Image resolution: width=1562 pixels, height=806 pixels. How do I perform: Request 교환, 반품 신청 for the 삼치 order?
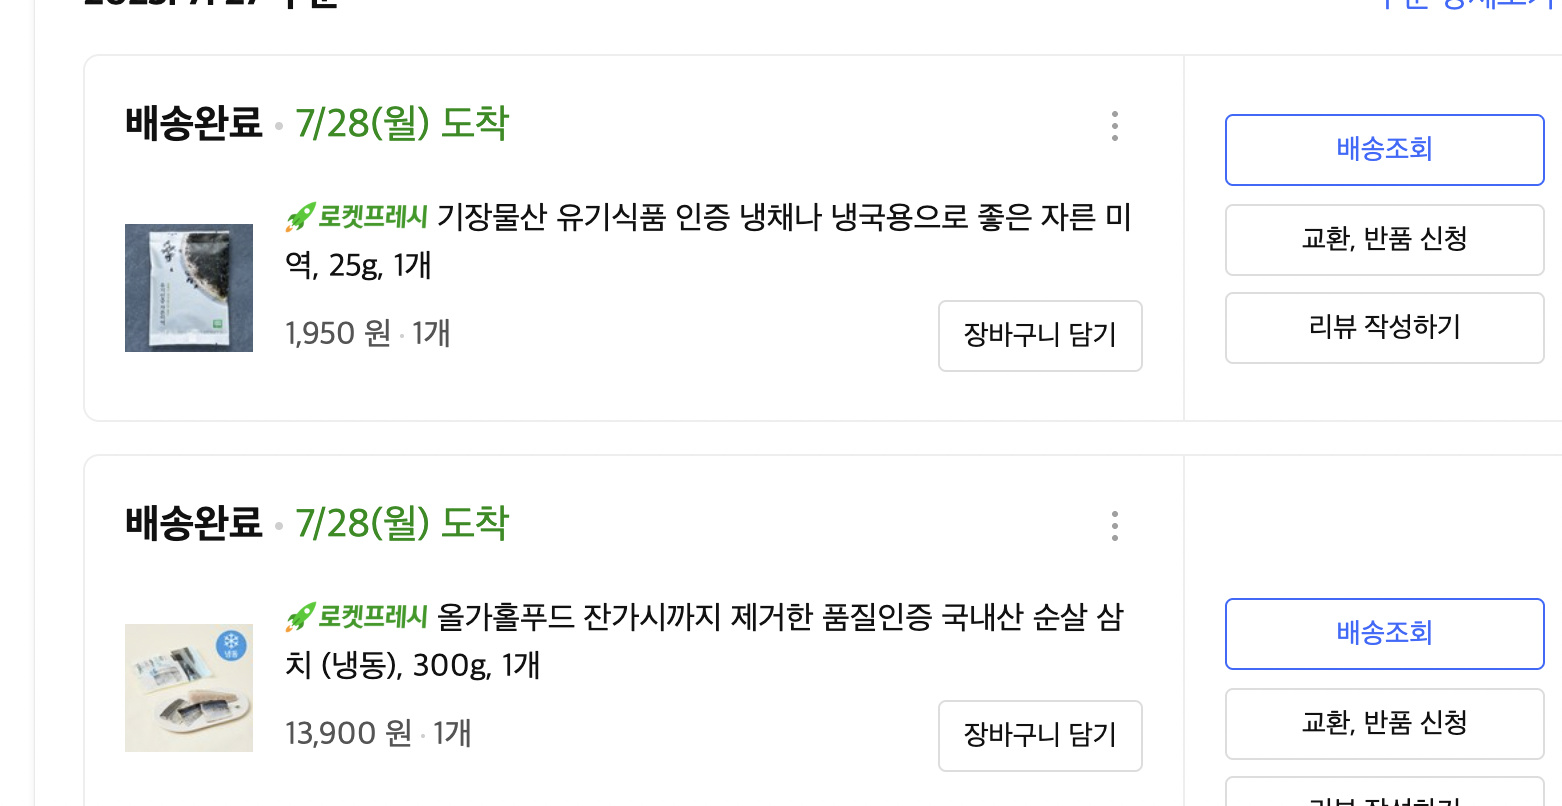click(x=1385, y=724)
